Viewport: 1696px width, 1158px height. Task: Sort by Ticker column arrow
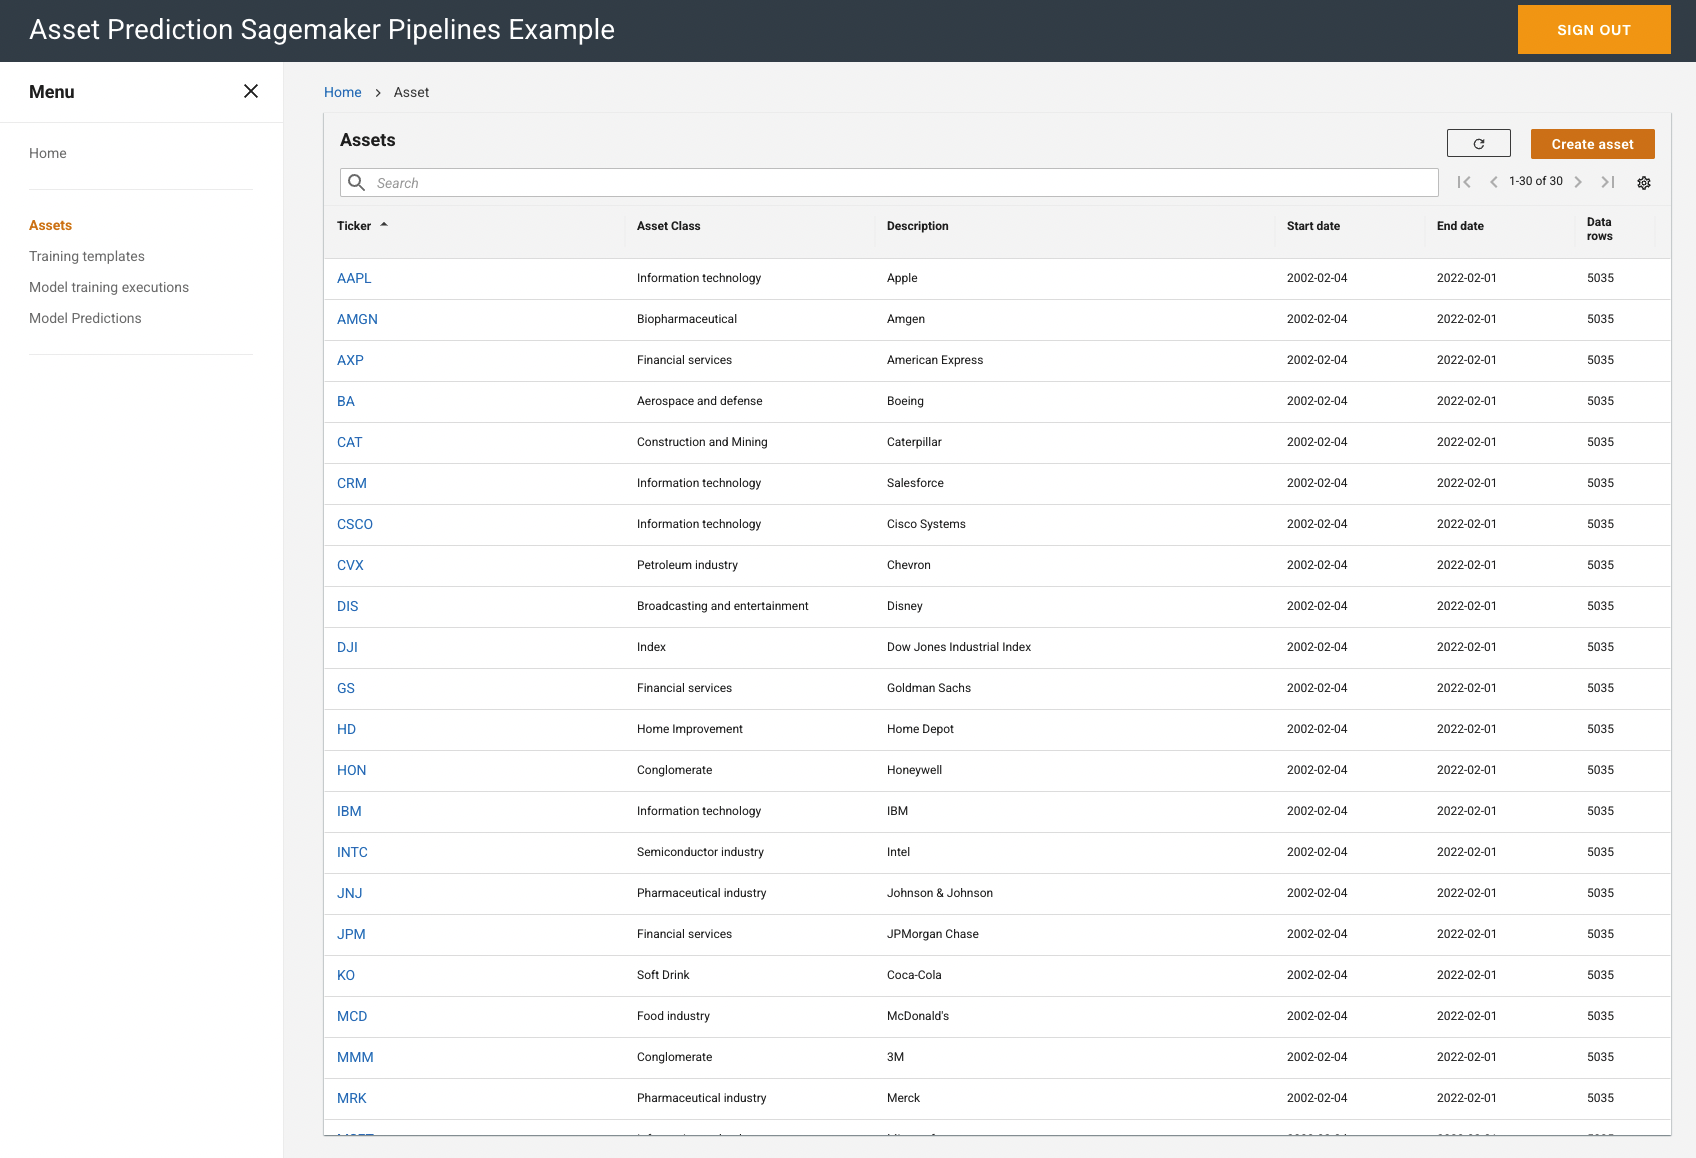[384, 225]
